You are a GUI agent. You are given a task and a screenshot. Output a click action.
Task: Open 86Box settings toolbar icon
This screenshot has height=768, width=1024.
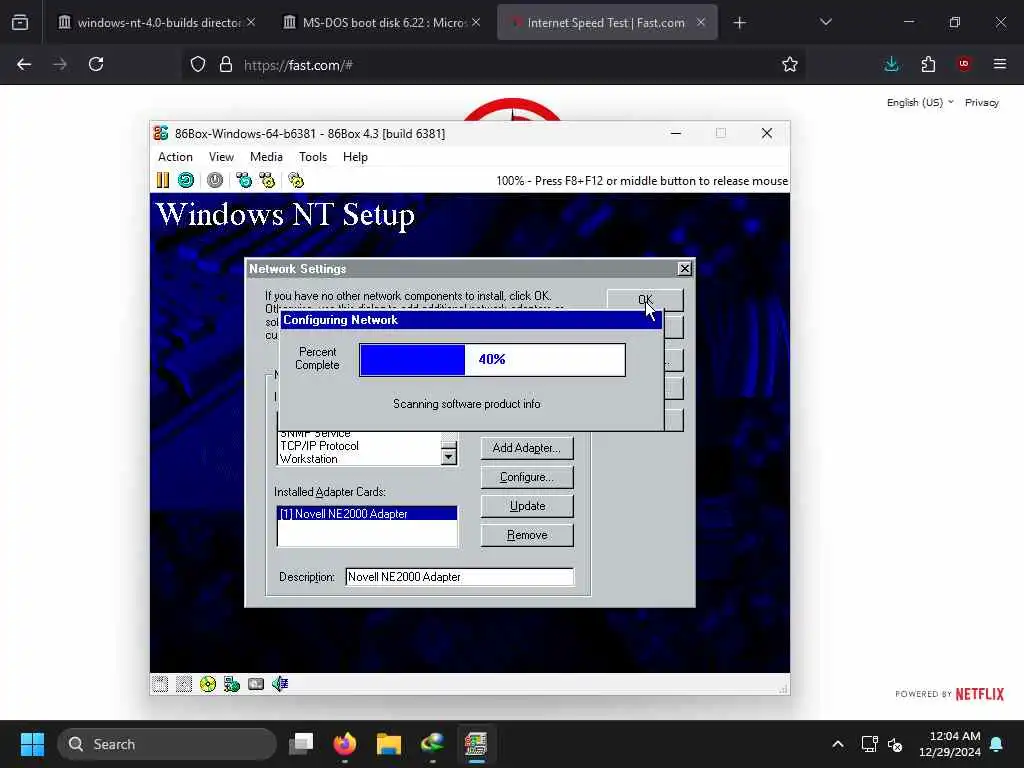296,180
